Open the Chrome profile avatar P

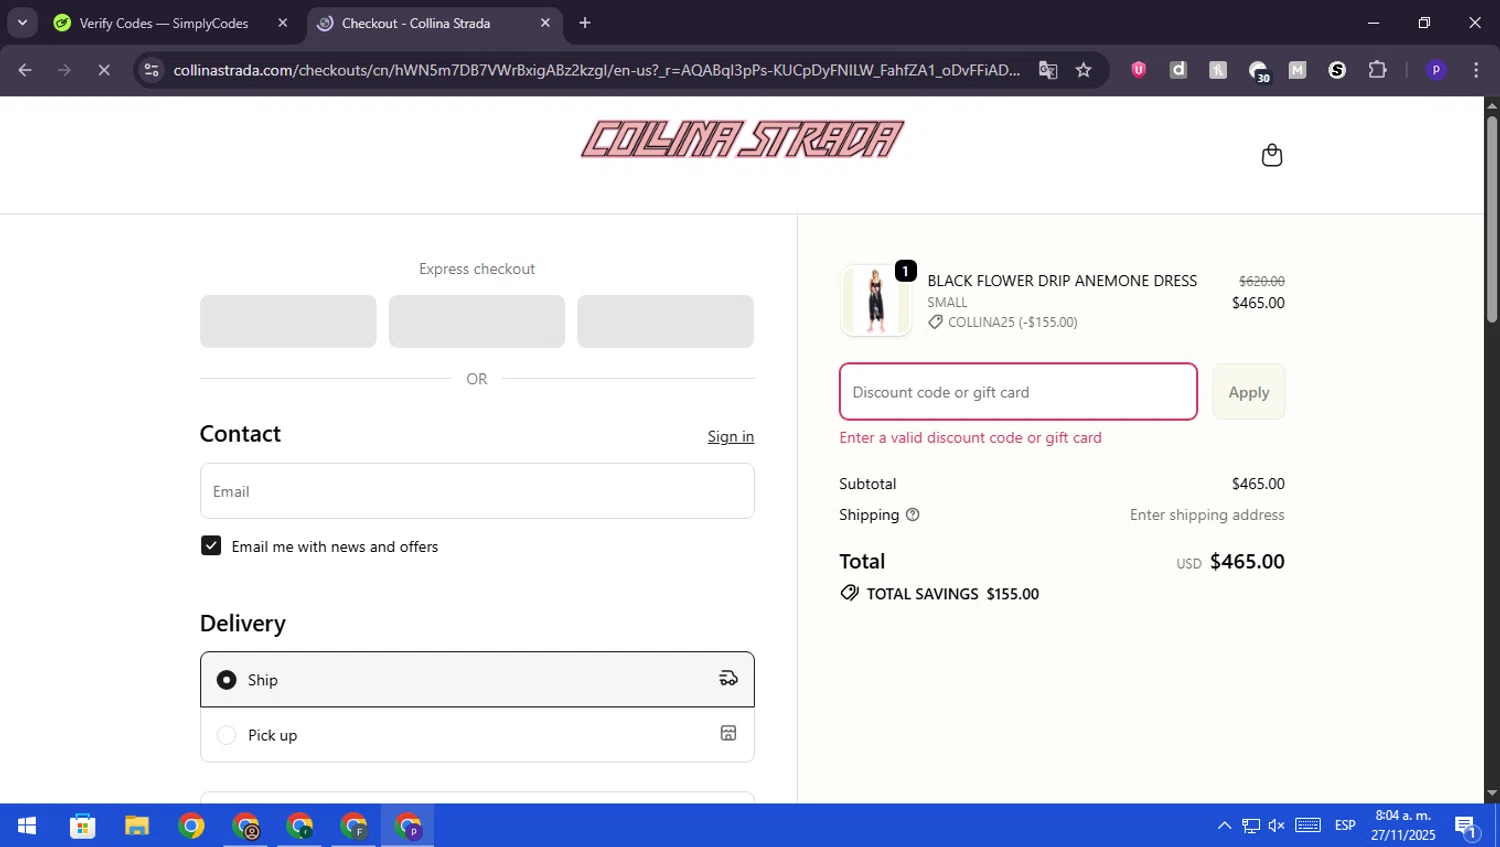tap(1436, 70)
